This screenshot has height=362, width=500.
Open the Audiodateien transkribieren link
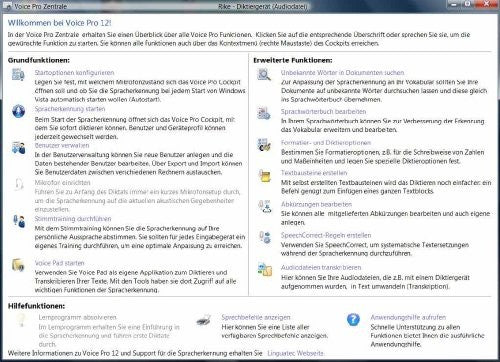point(321,267)
